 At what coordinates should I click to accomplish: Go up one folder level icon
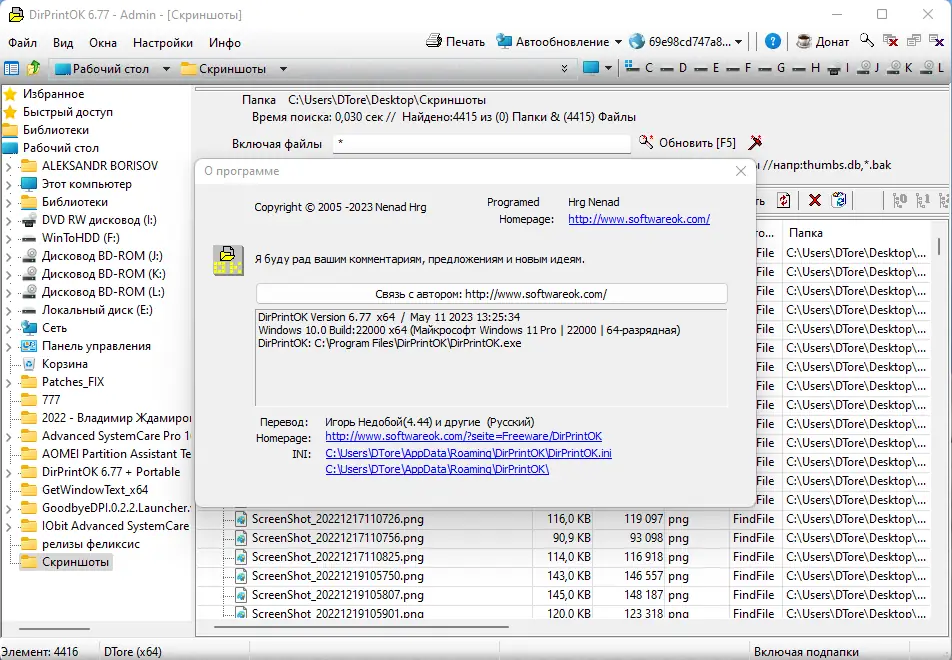33,67
